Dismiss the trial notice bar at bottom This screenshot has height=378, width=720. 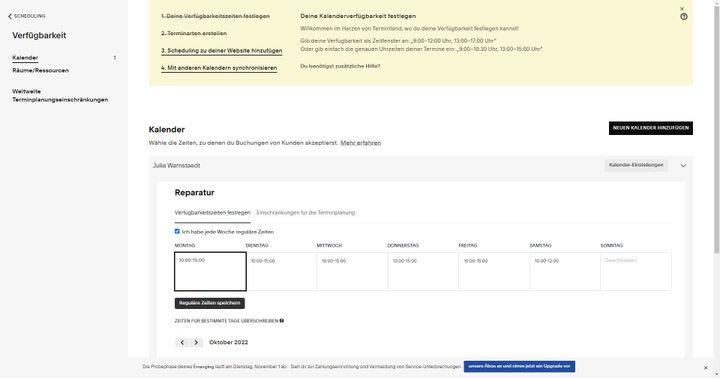click(x=706, y=367)
